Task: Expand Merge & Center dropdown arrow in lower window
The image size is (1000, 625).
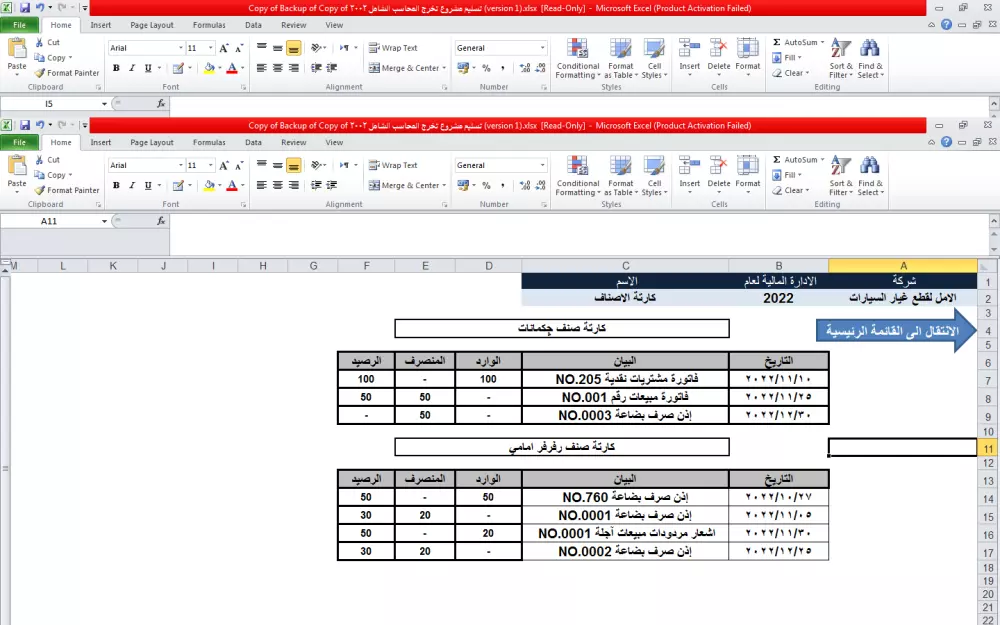Action: [x=444, y=186]
